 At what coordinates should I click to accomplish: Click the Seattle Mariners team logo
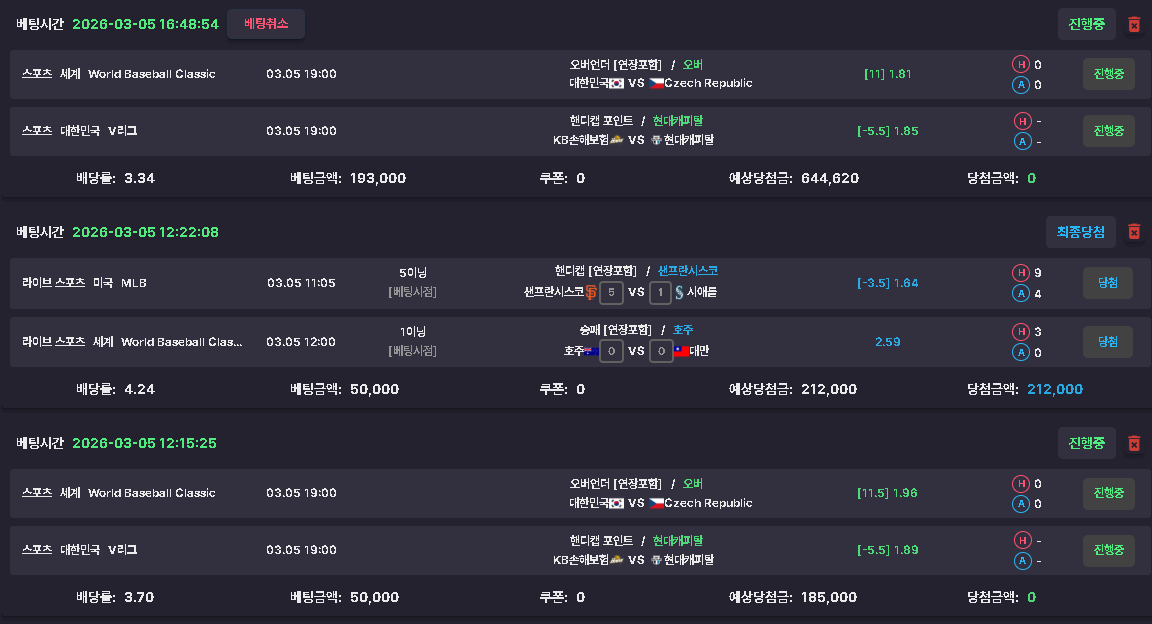[x=679, y=292]
